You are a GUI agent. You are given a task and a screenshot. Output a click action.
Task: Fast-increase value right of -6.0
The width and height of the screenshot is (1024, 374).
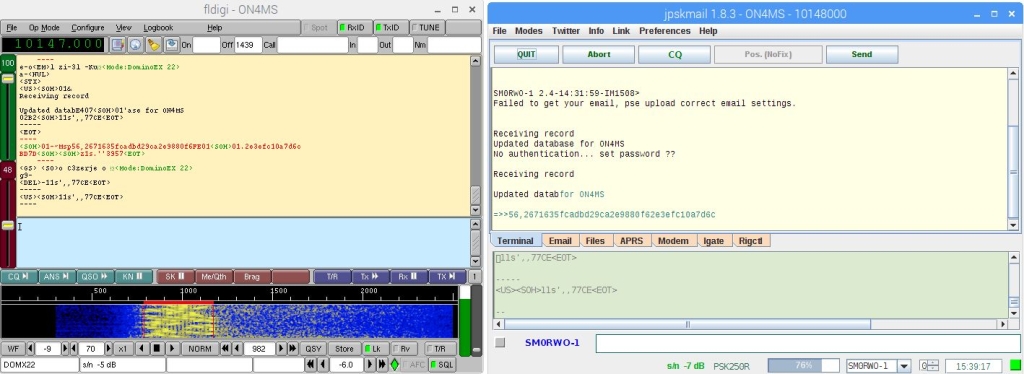(x=382, y=365)
